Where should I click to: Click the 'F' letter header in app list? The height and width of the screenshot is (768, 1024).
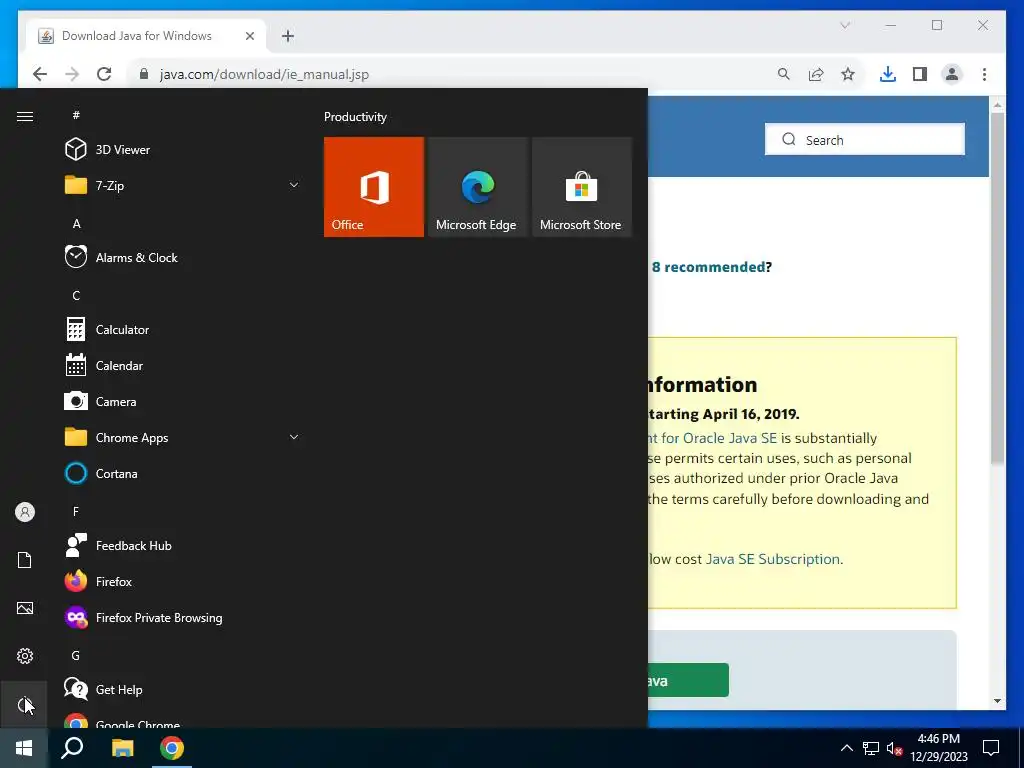coord(76,511)
